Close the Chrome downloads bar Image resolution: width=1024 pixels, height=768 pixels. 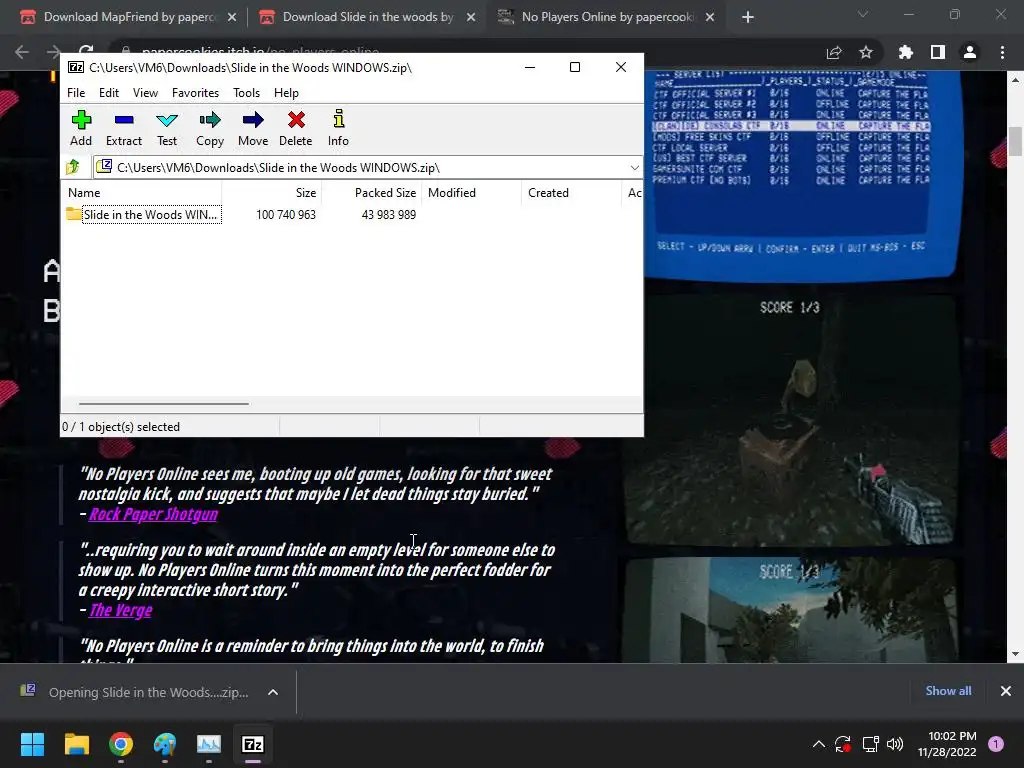[1006, 691]
